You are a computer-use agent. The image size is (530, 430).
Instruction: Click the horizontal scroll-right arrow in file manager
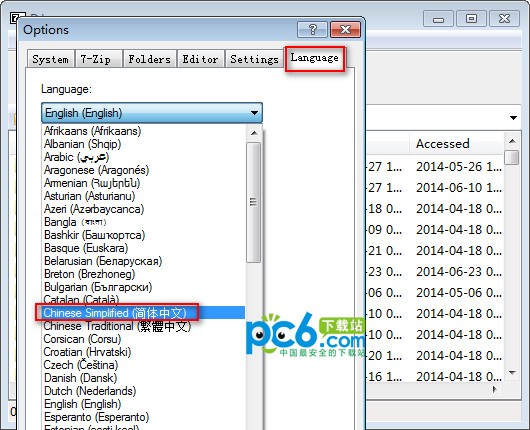coord(495,389)
